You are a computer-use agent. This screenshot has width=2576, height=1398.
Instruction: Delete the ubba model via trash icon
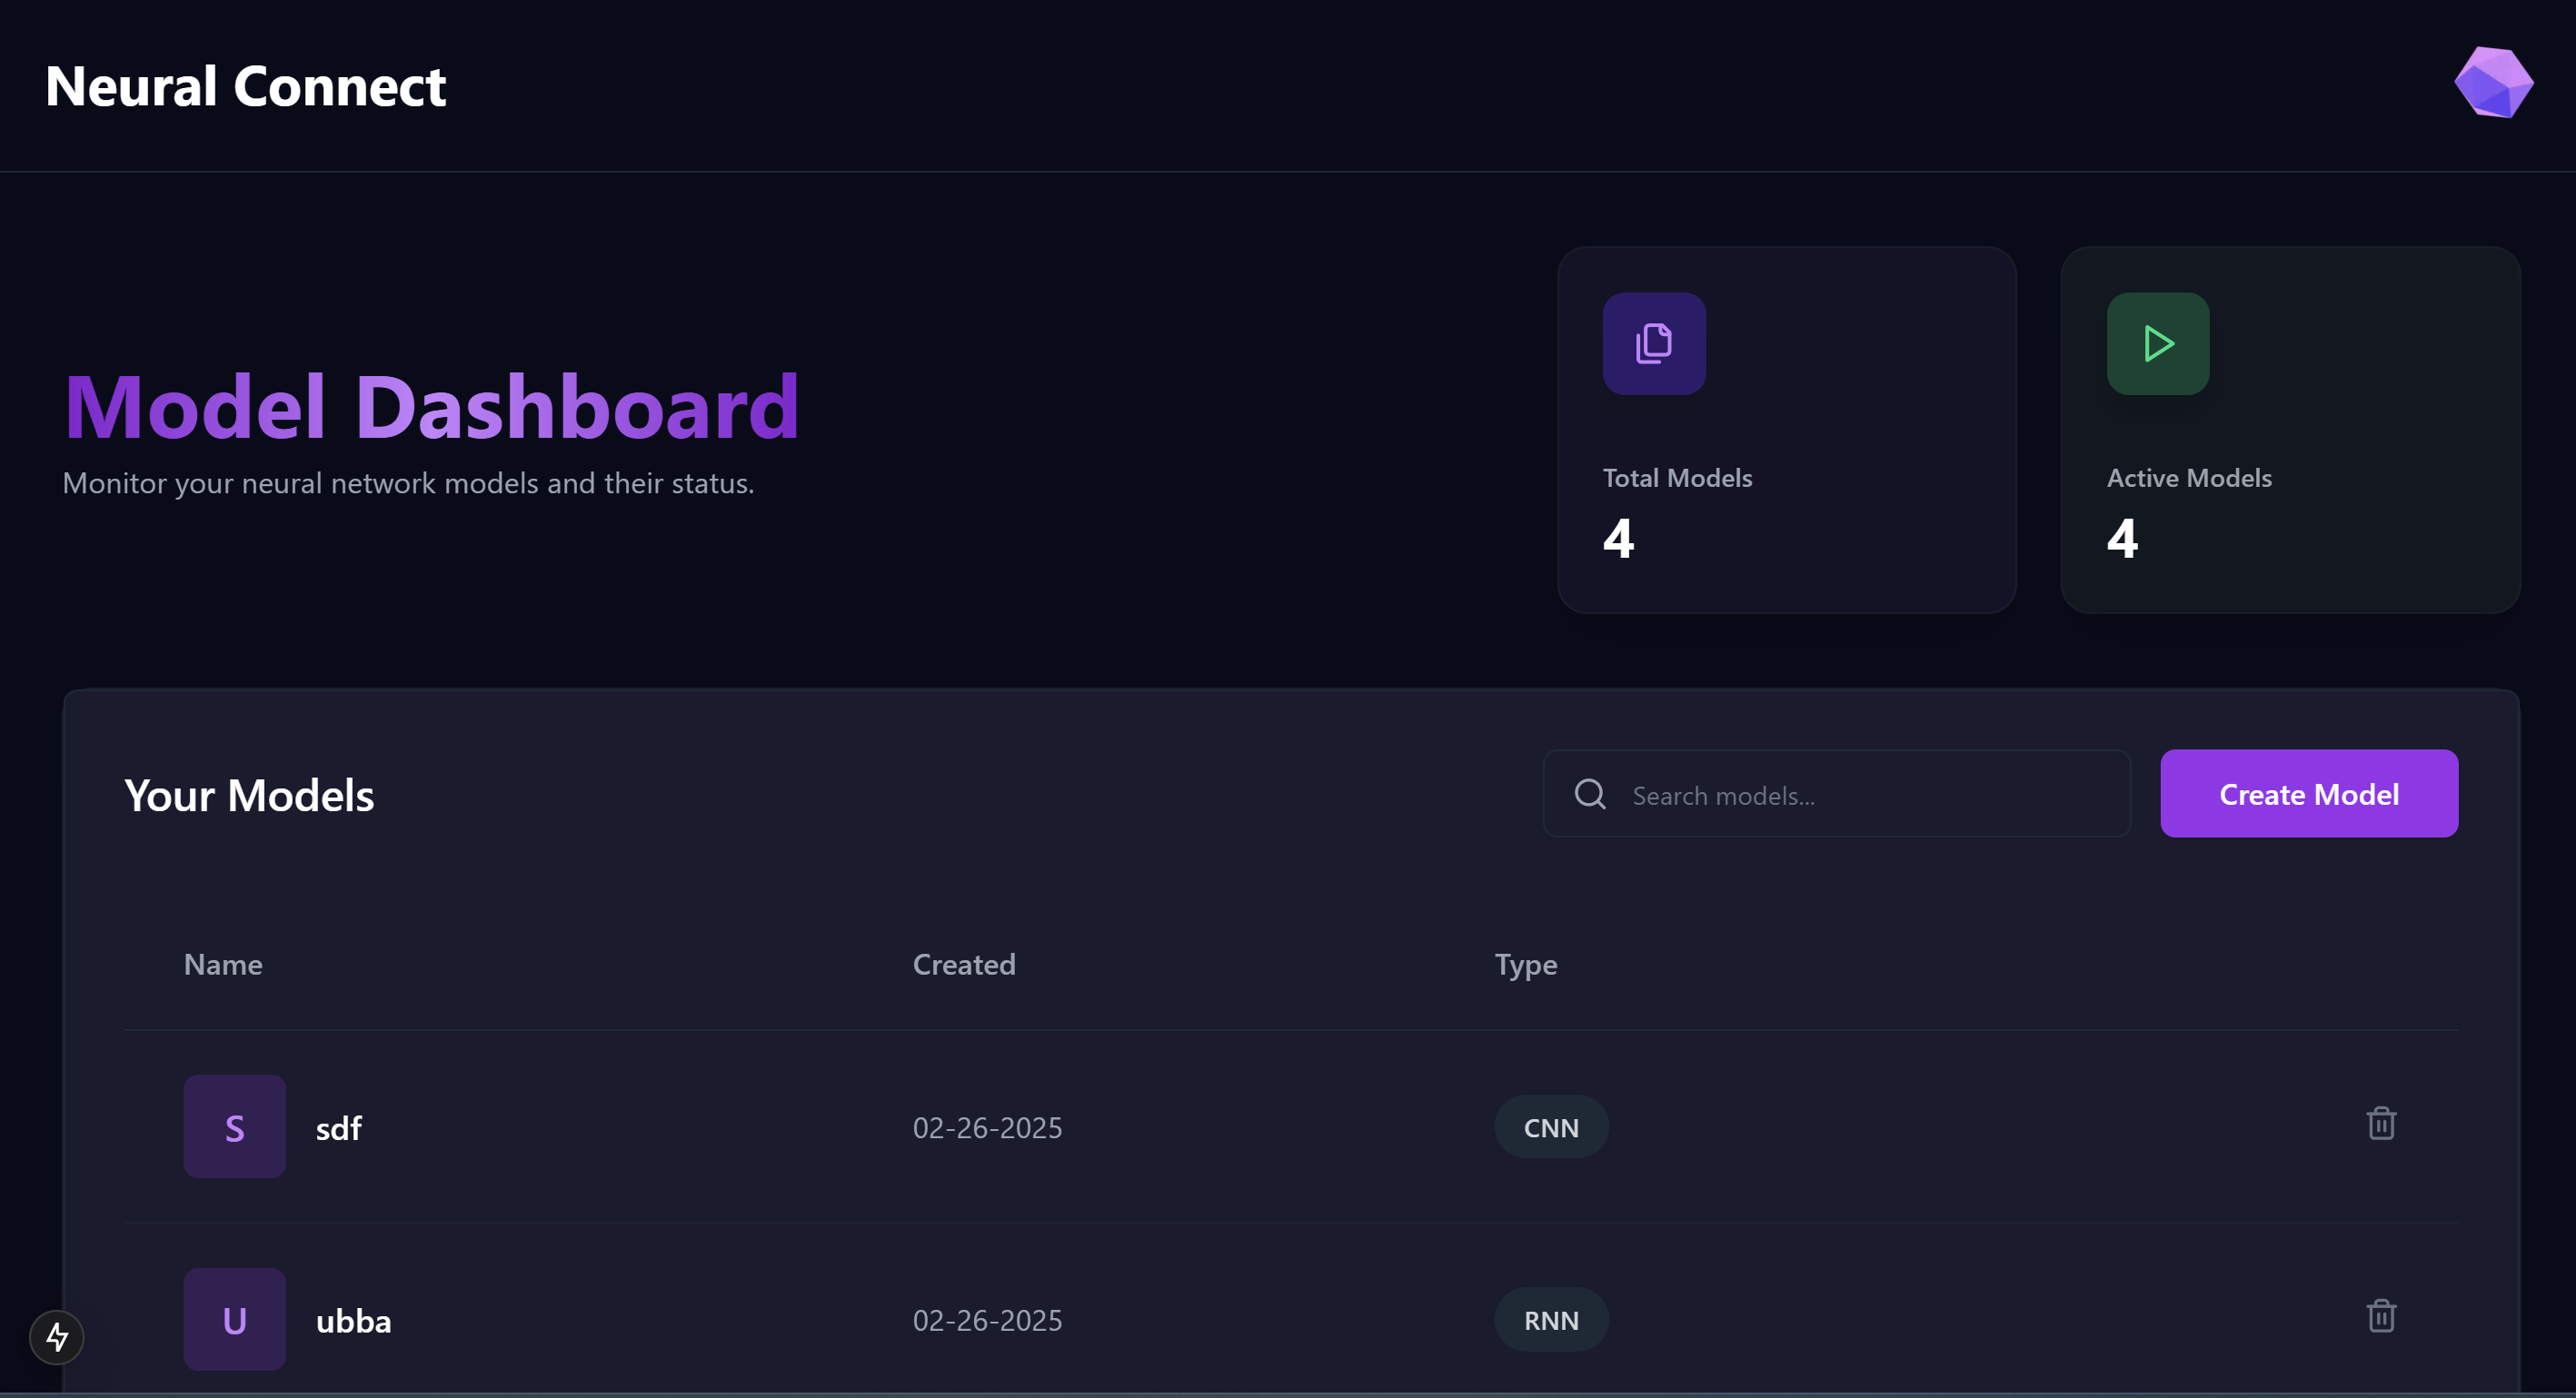point(2380,1315)
